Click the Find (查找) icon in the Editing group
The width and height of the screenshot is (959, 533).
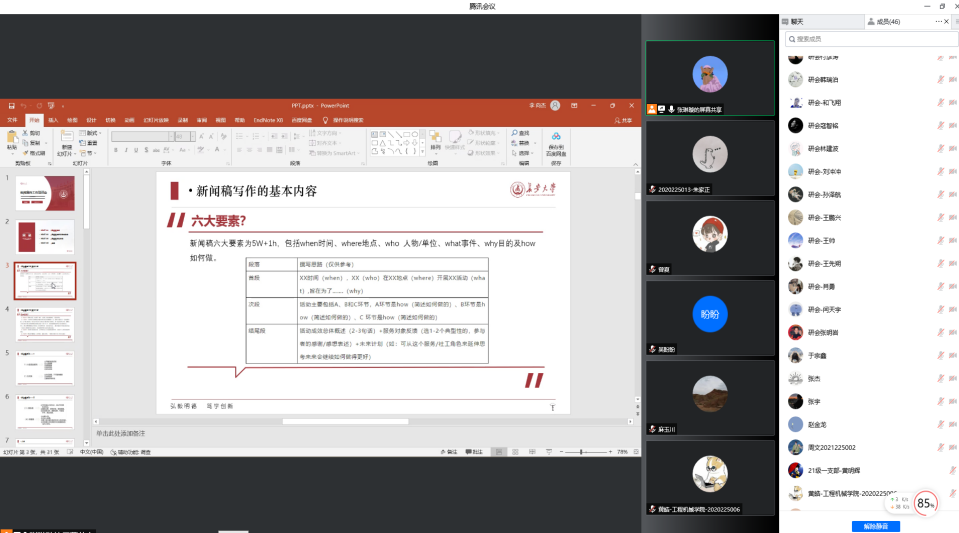click(x=521, y=132)
